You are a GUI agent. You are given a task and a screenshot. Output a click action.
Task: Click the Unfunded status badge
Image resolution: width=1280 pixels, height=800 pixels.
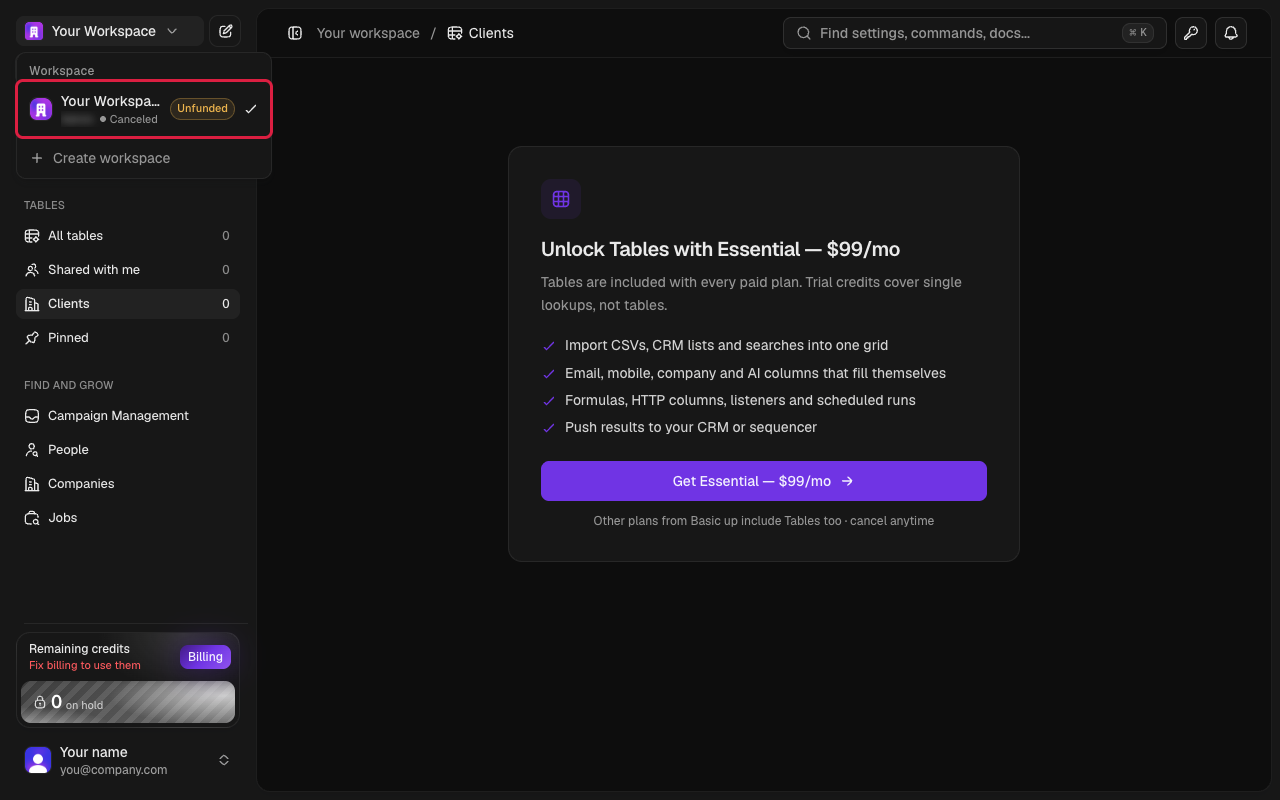pyautogui.click(x=202, y=109)
